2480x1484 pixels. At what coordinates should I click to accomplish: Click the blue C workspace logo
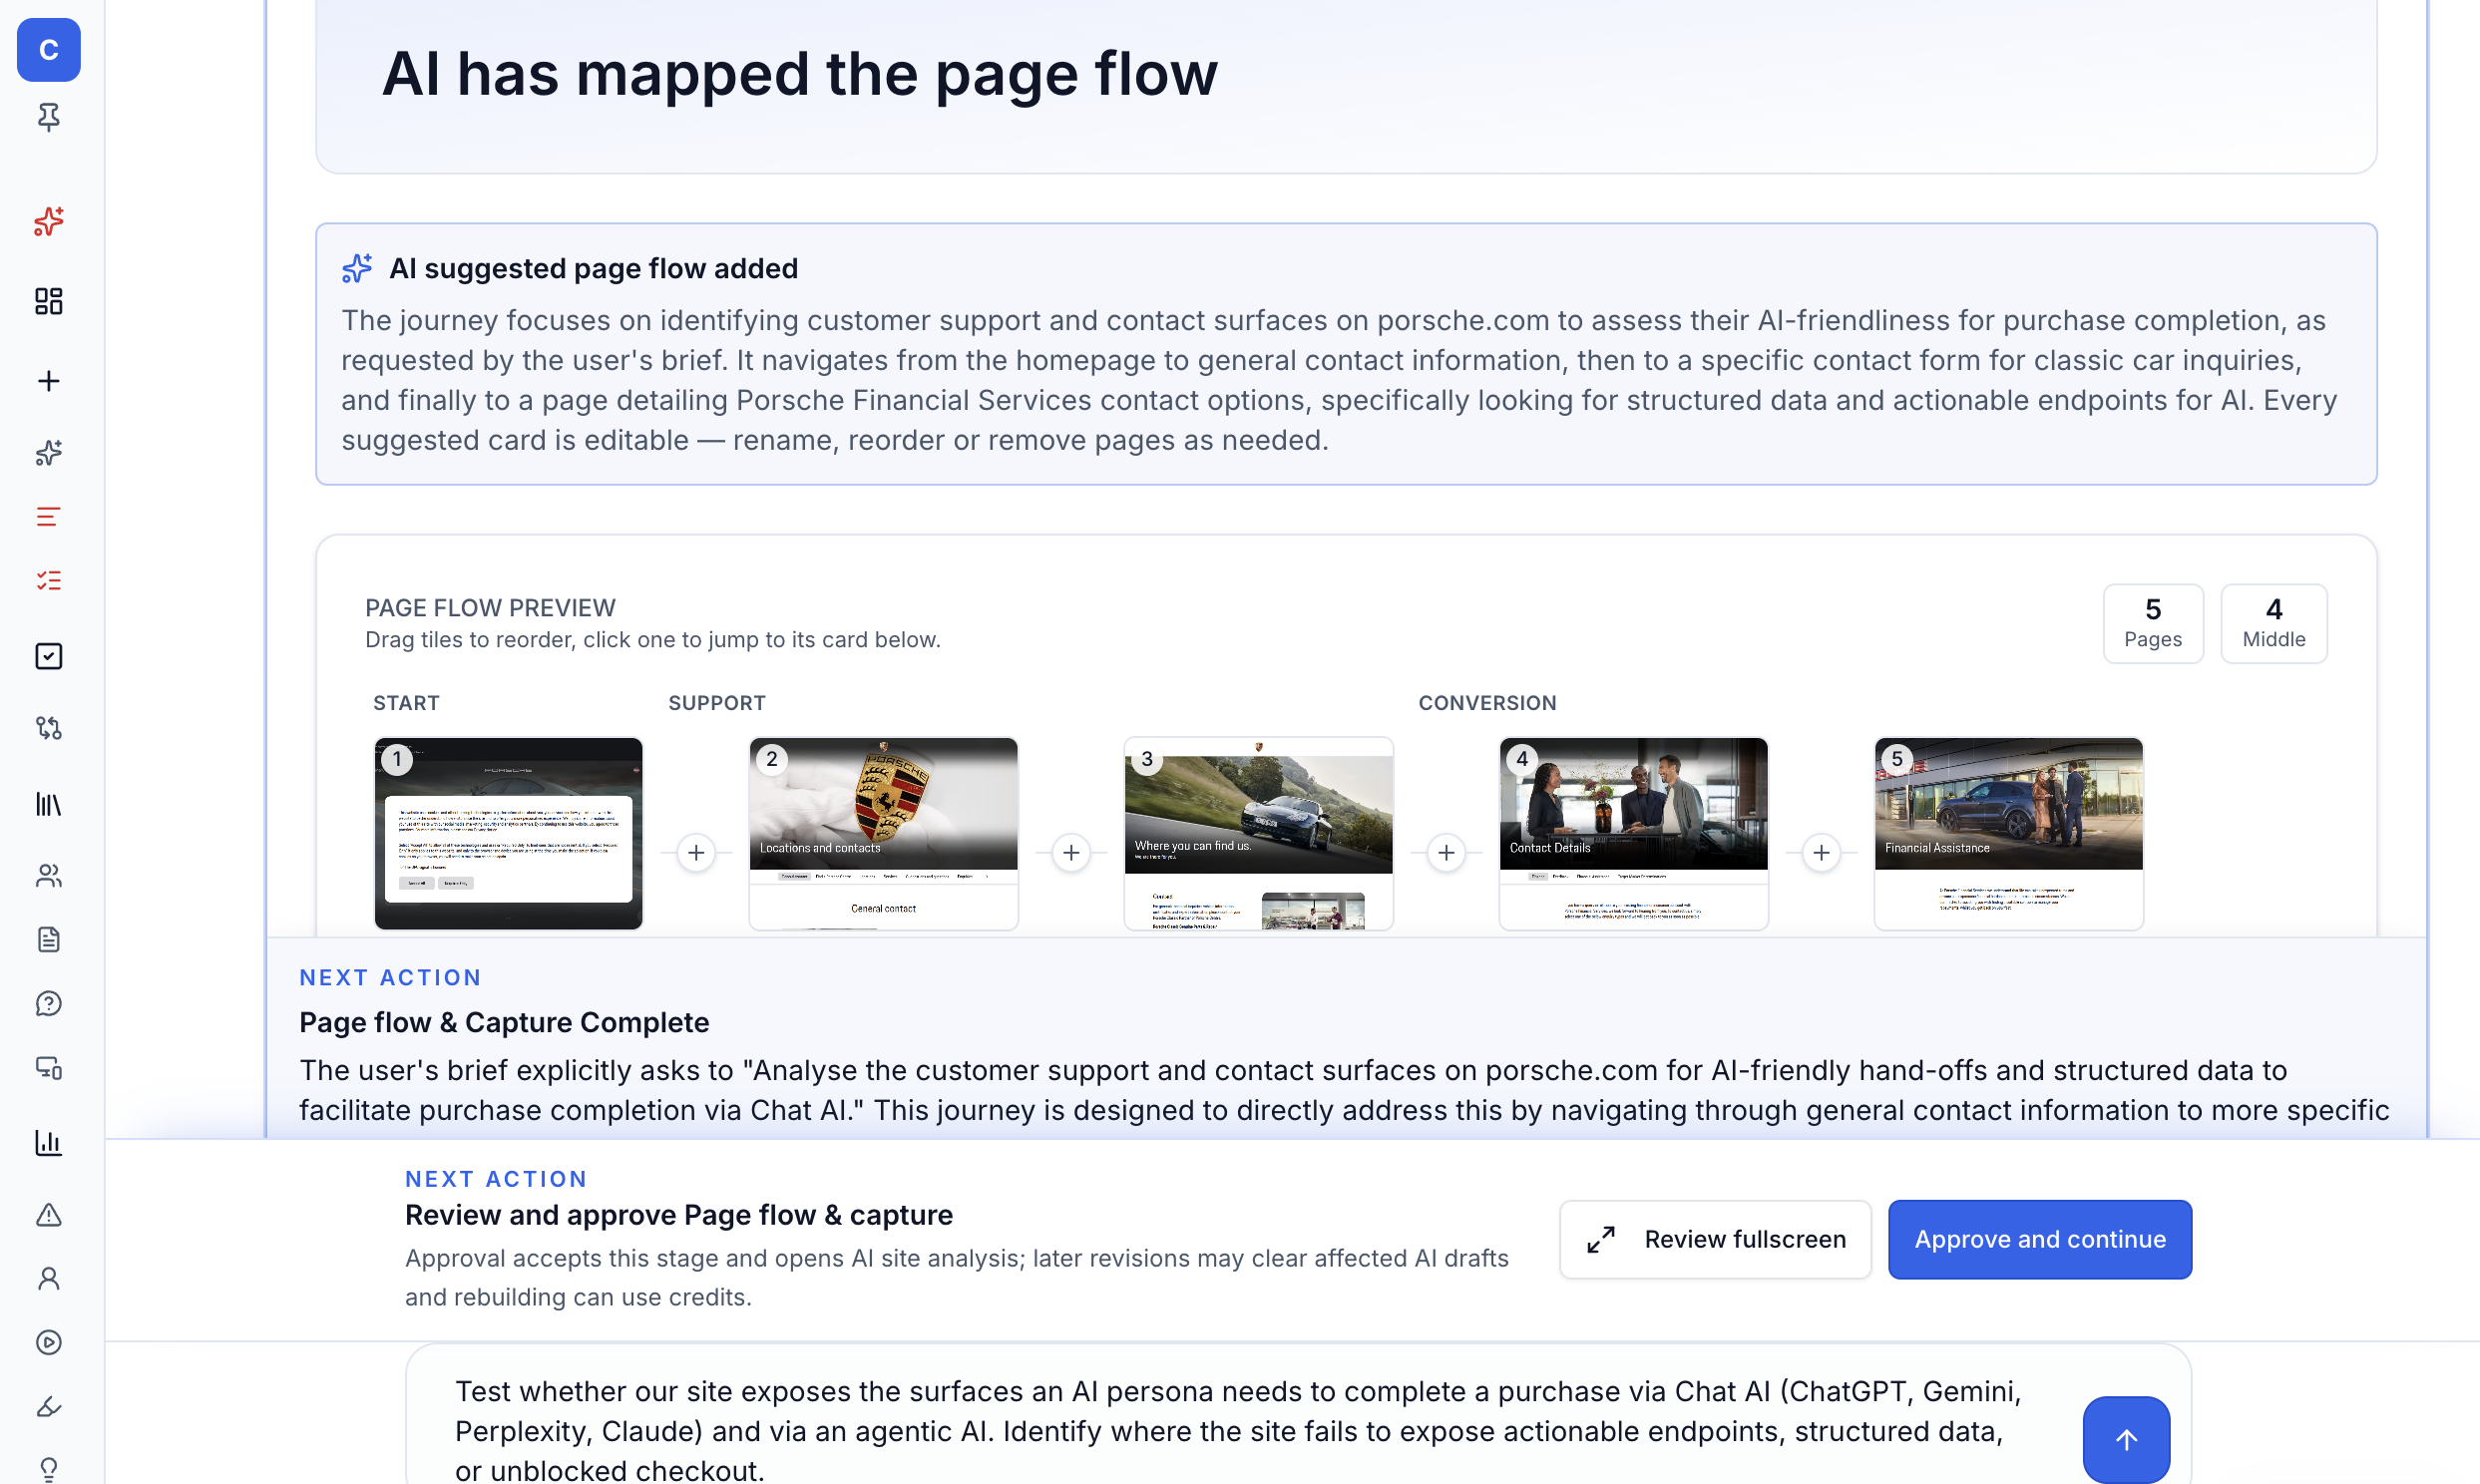tap(48, 49)
